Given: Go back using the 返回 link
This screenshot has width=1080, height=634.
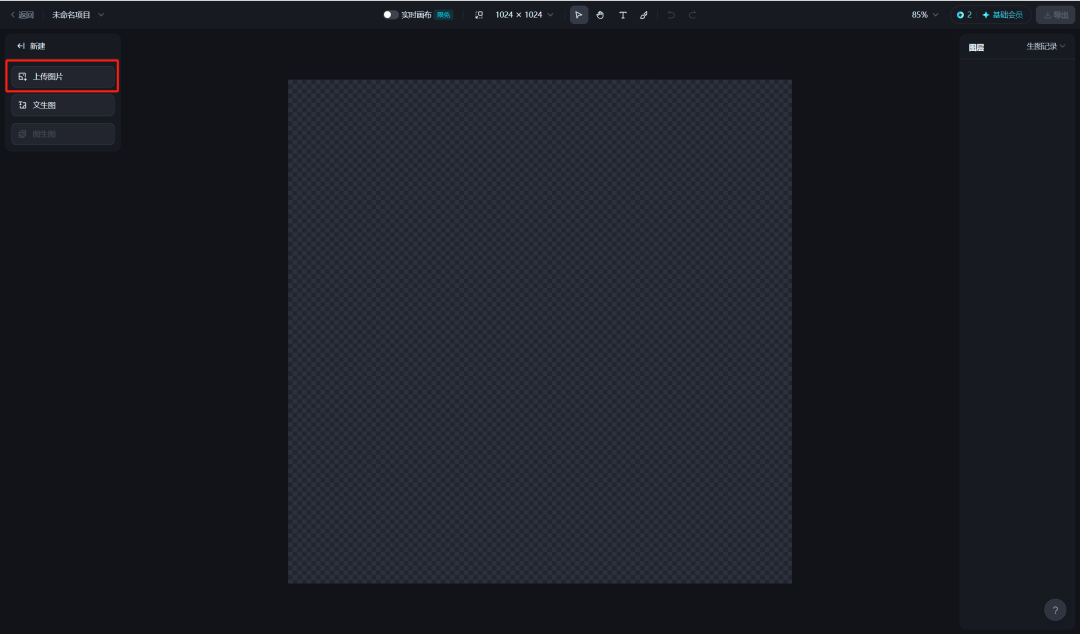Looking at the screenshot, I should point(22,15).
